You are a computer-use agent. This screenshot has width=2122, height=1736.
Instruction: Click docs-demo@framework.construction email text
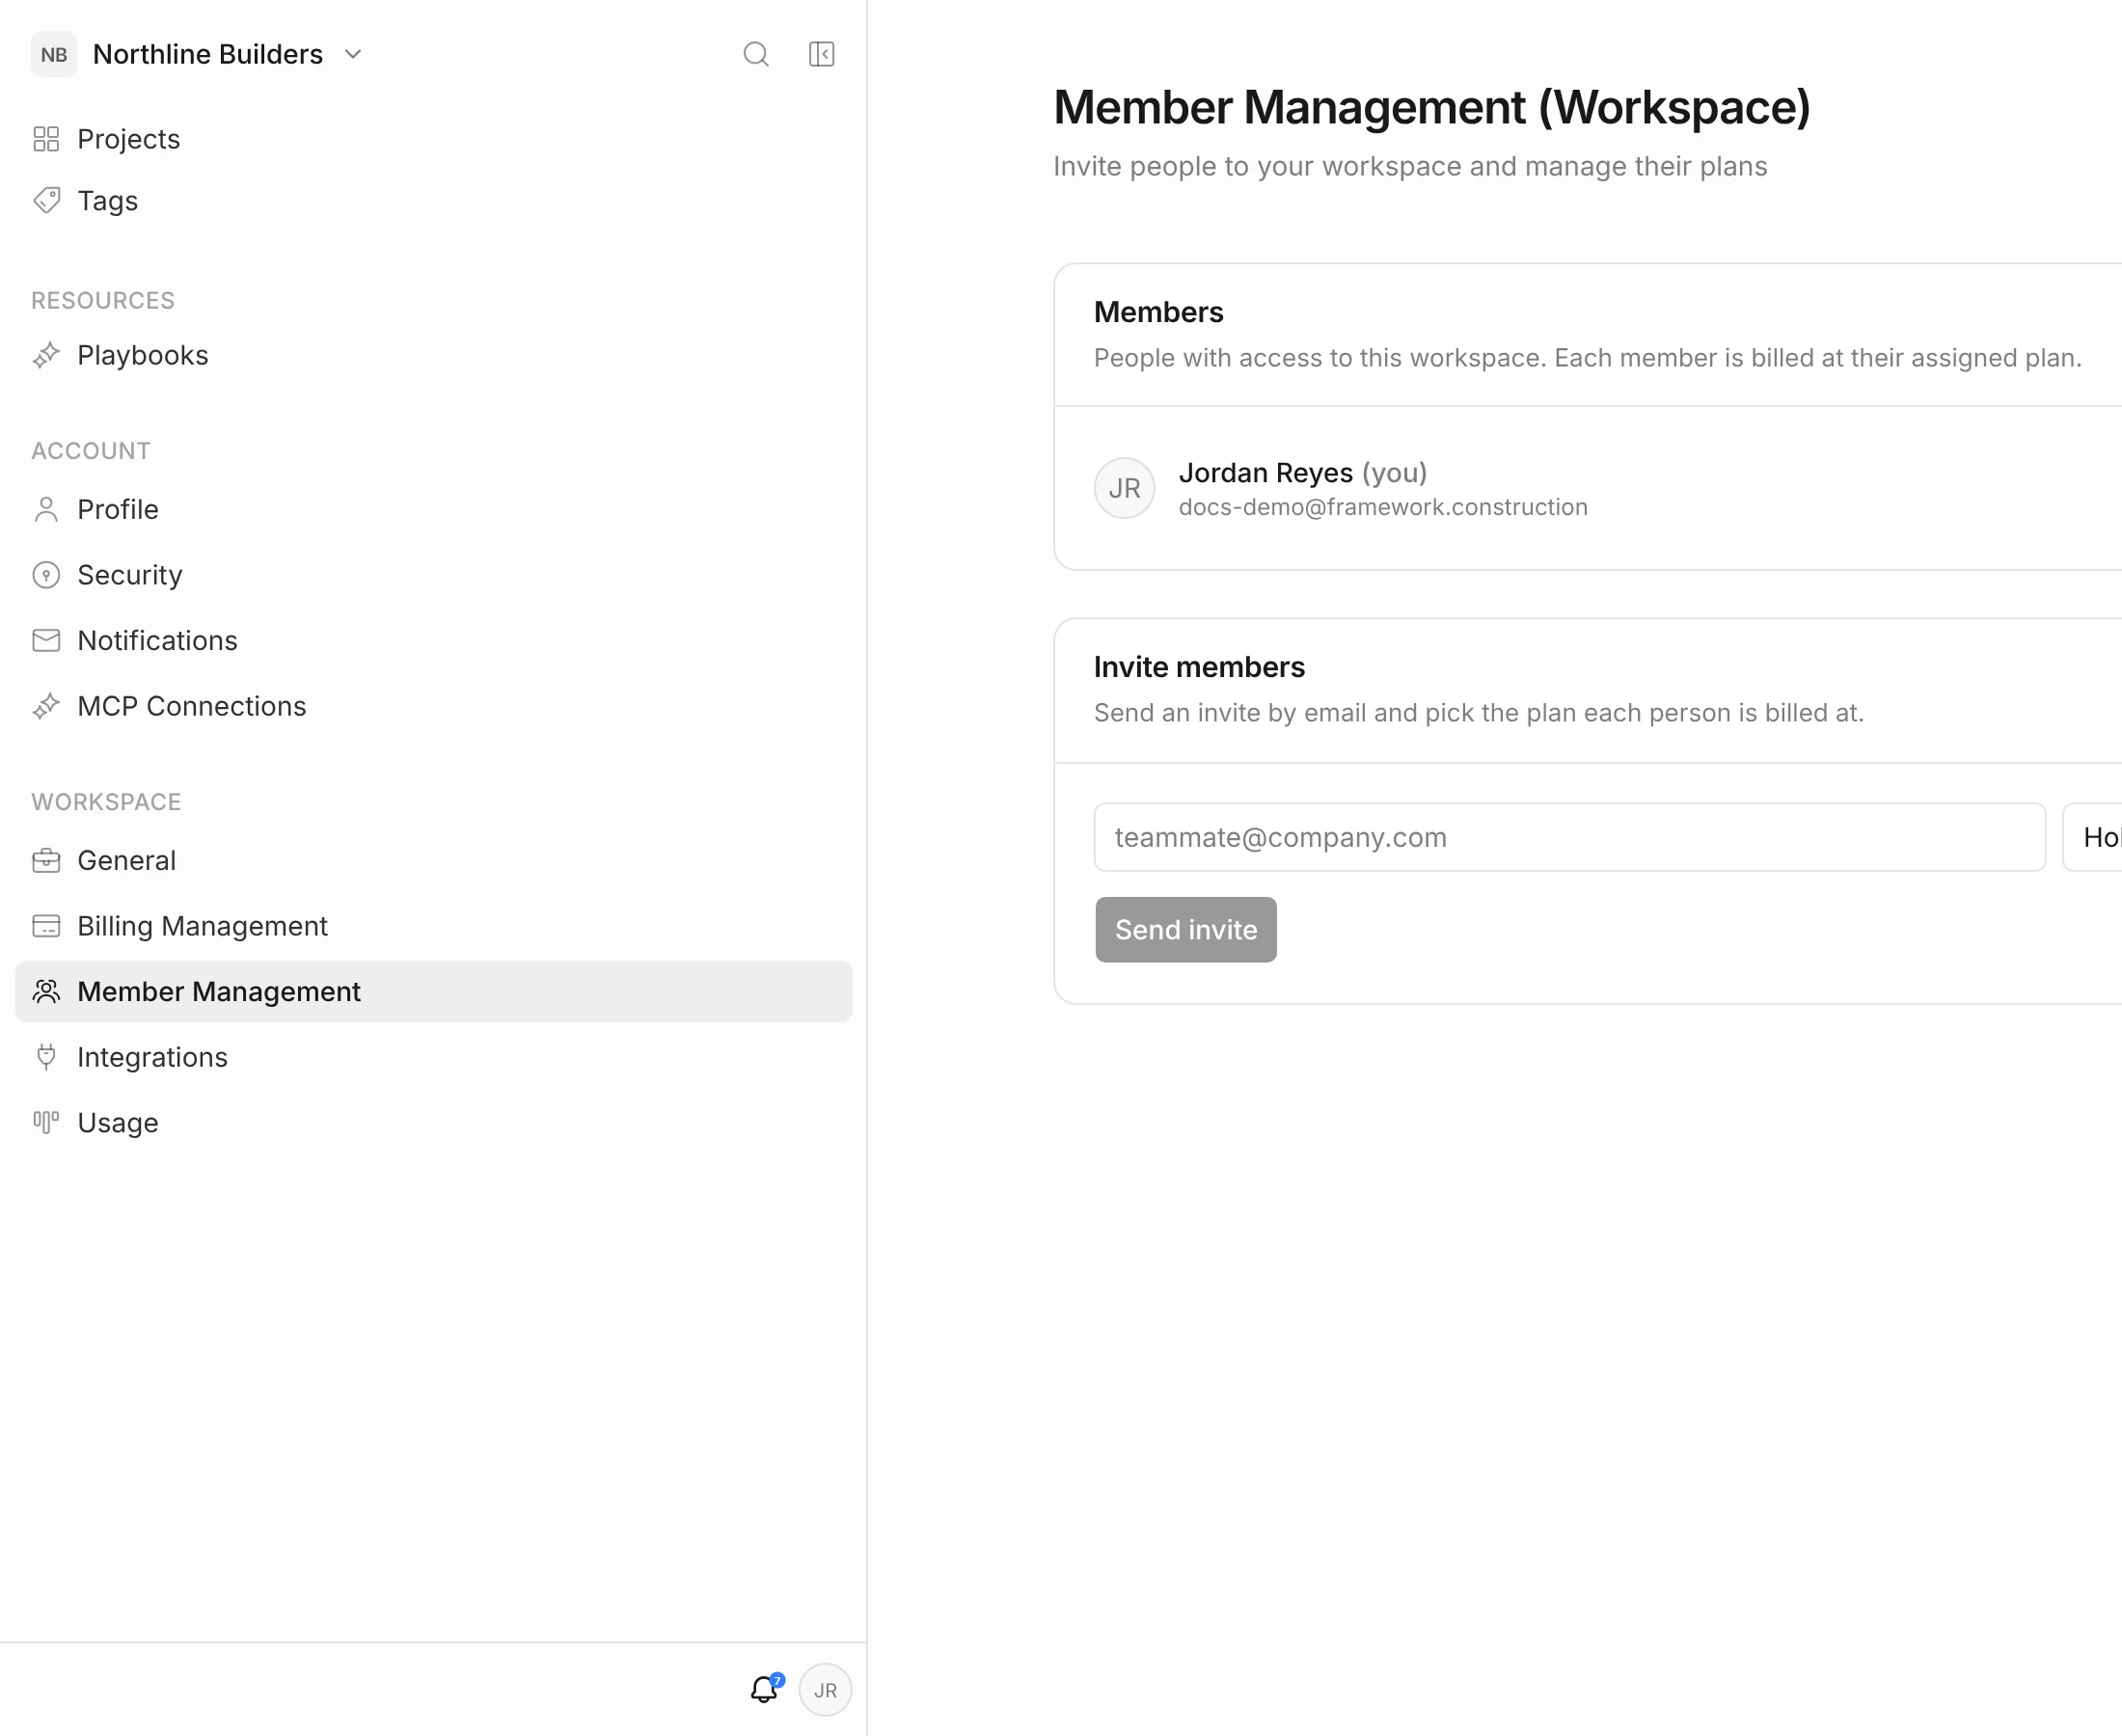[x=1383, y=507]
